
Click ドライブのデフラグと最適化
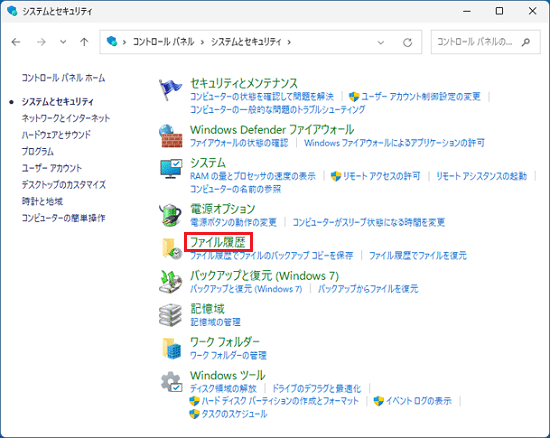coord(316,389)
